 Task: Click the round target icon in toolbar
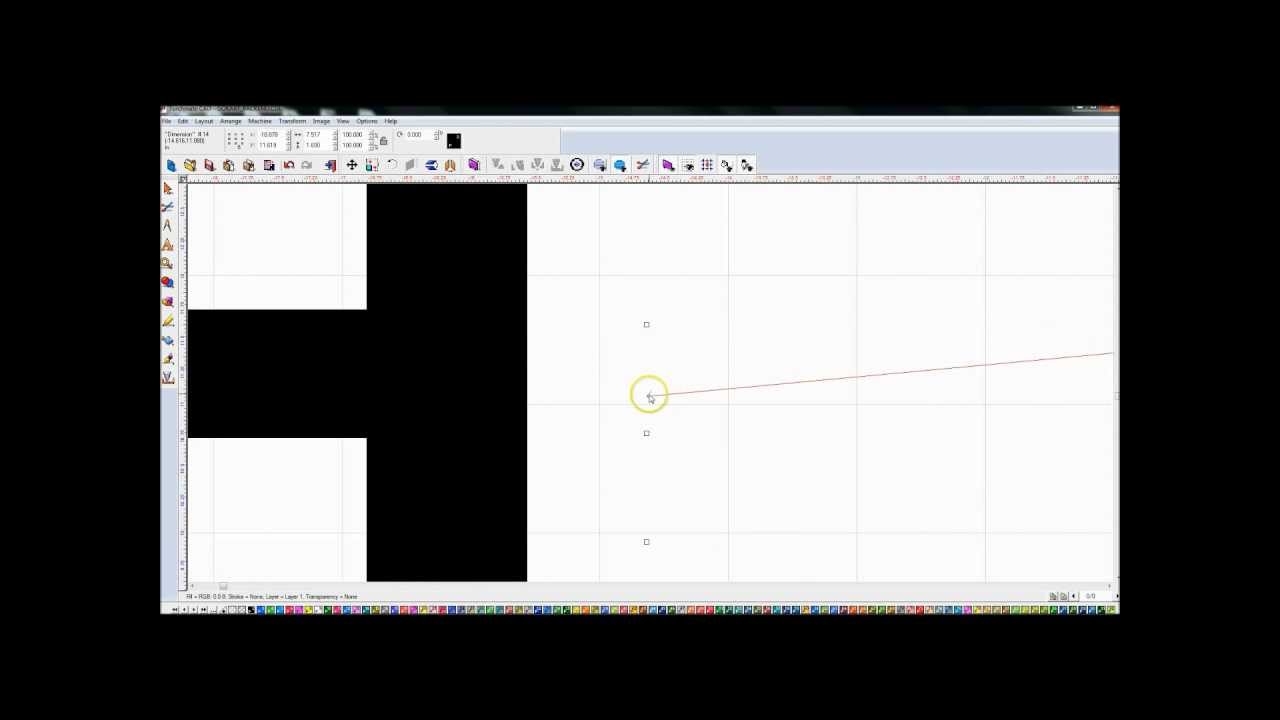(577, 165)
